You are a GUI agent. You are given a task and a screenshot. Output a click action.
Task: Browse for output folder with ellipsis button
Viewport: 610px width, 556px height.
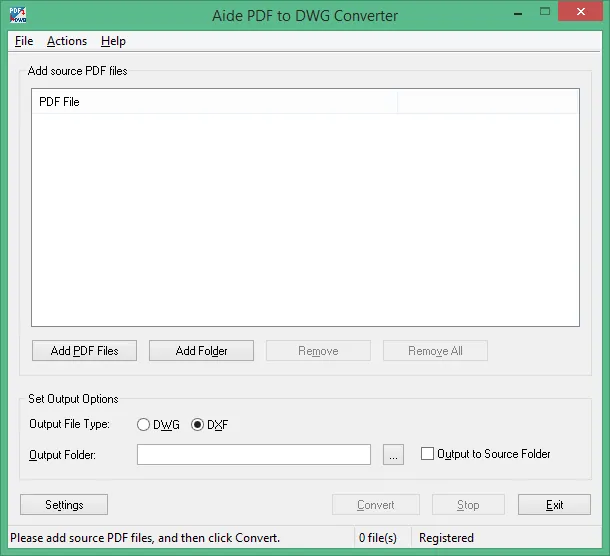tap(393, 454)
